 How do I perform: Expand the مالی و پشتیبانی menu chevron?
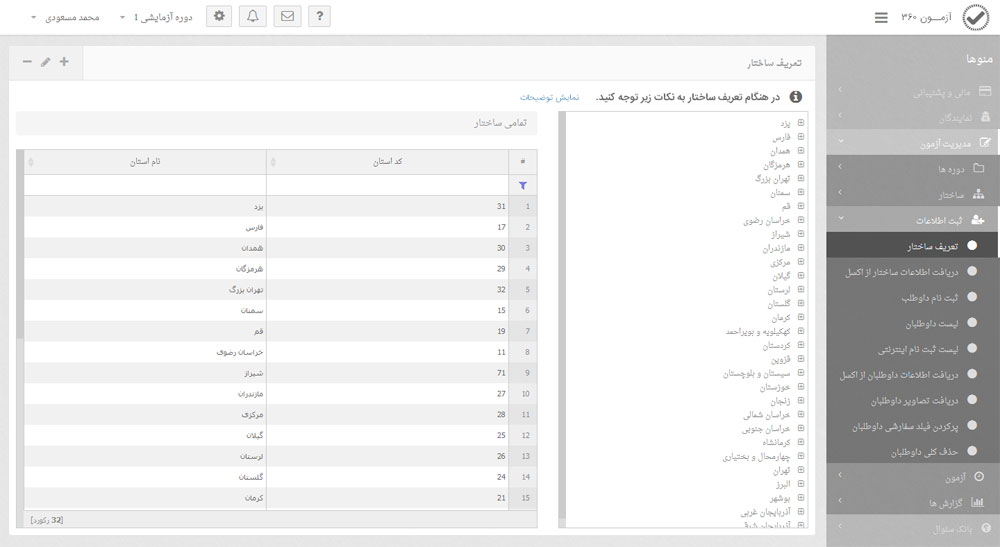tap(840, 90)
